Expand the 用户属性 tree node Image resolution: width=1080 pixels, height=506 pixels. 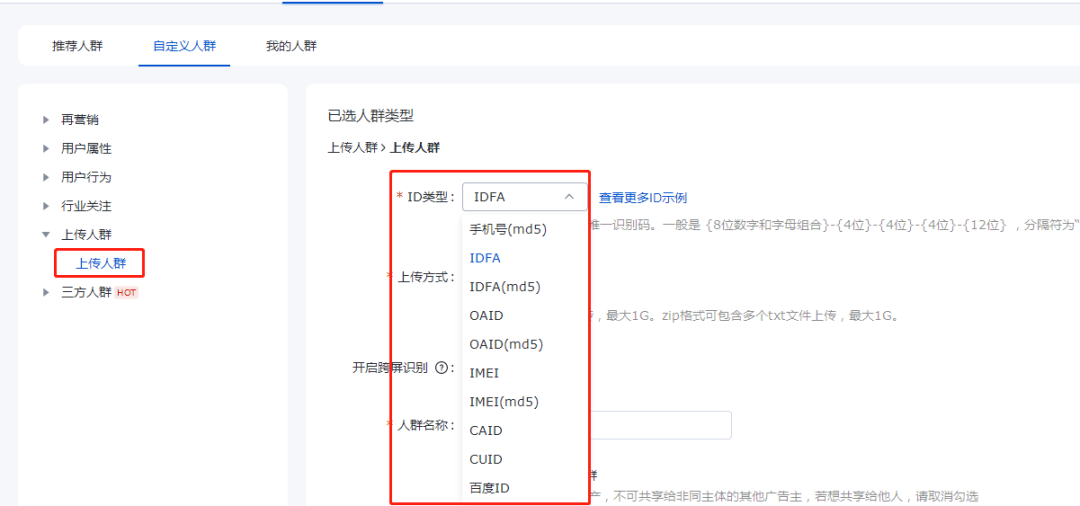(x=46, y=149)
